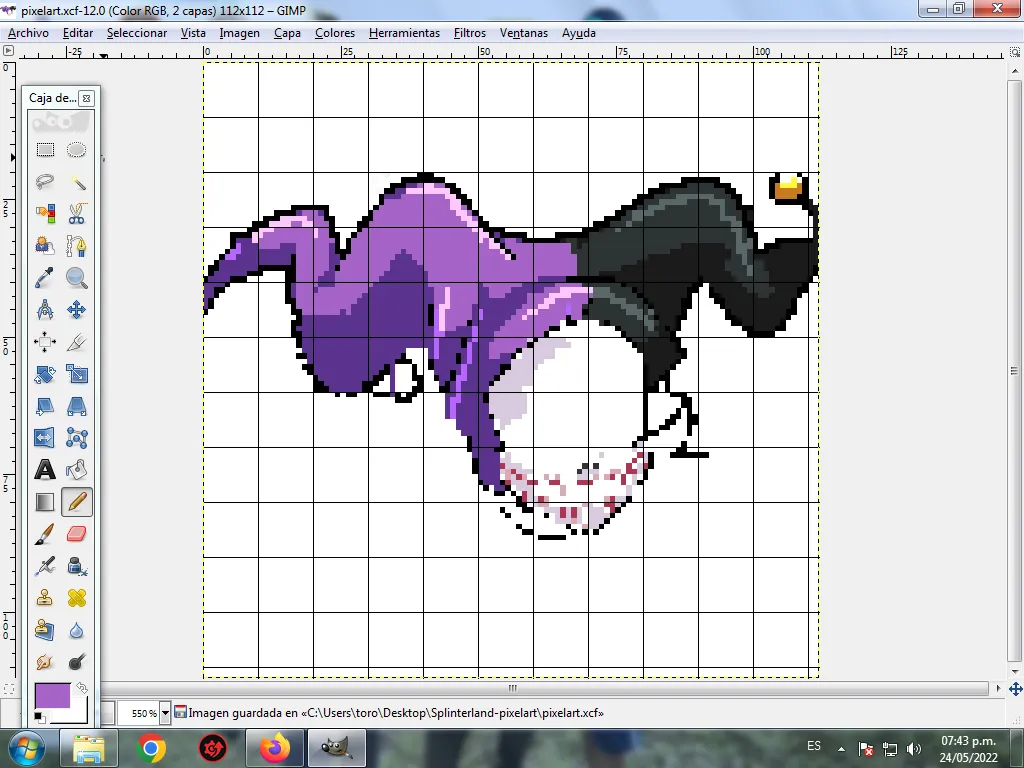Close the Caja de herramientas panel
Image resolution: width=1024 pixels, height=768 pixels.
point(86,99)
